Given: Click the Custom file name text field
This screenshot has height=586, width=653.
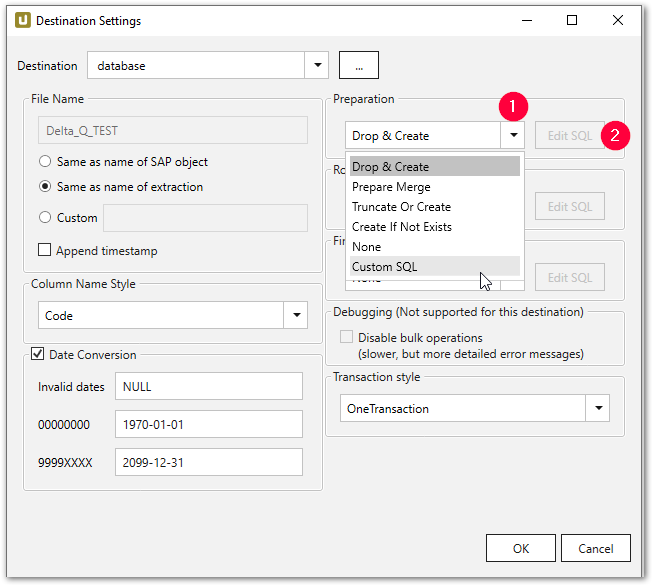Looking at the screenshot, I should 205,218.
